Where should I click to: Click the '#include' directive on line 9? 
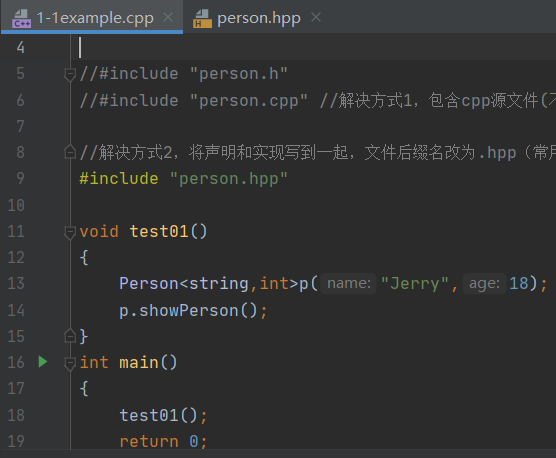(119, 178)
